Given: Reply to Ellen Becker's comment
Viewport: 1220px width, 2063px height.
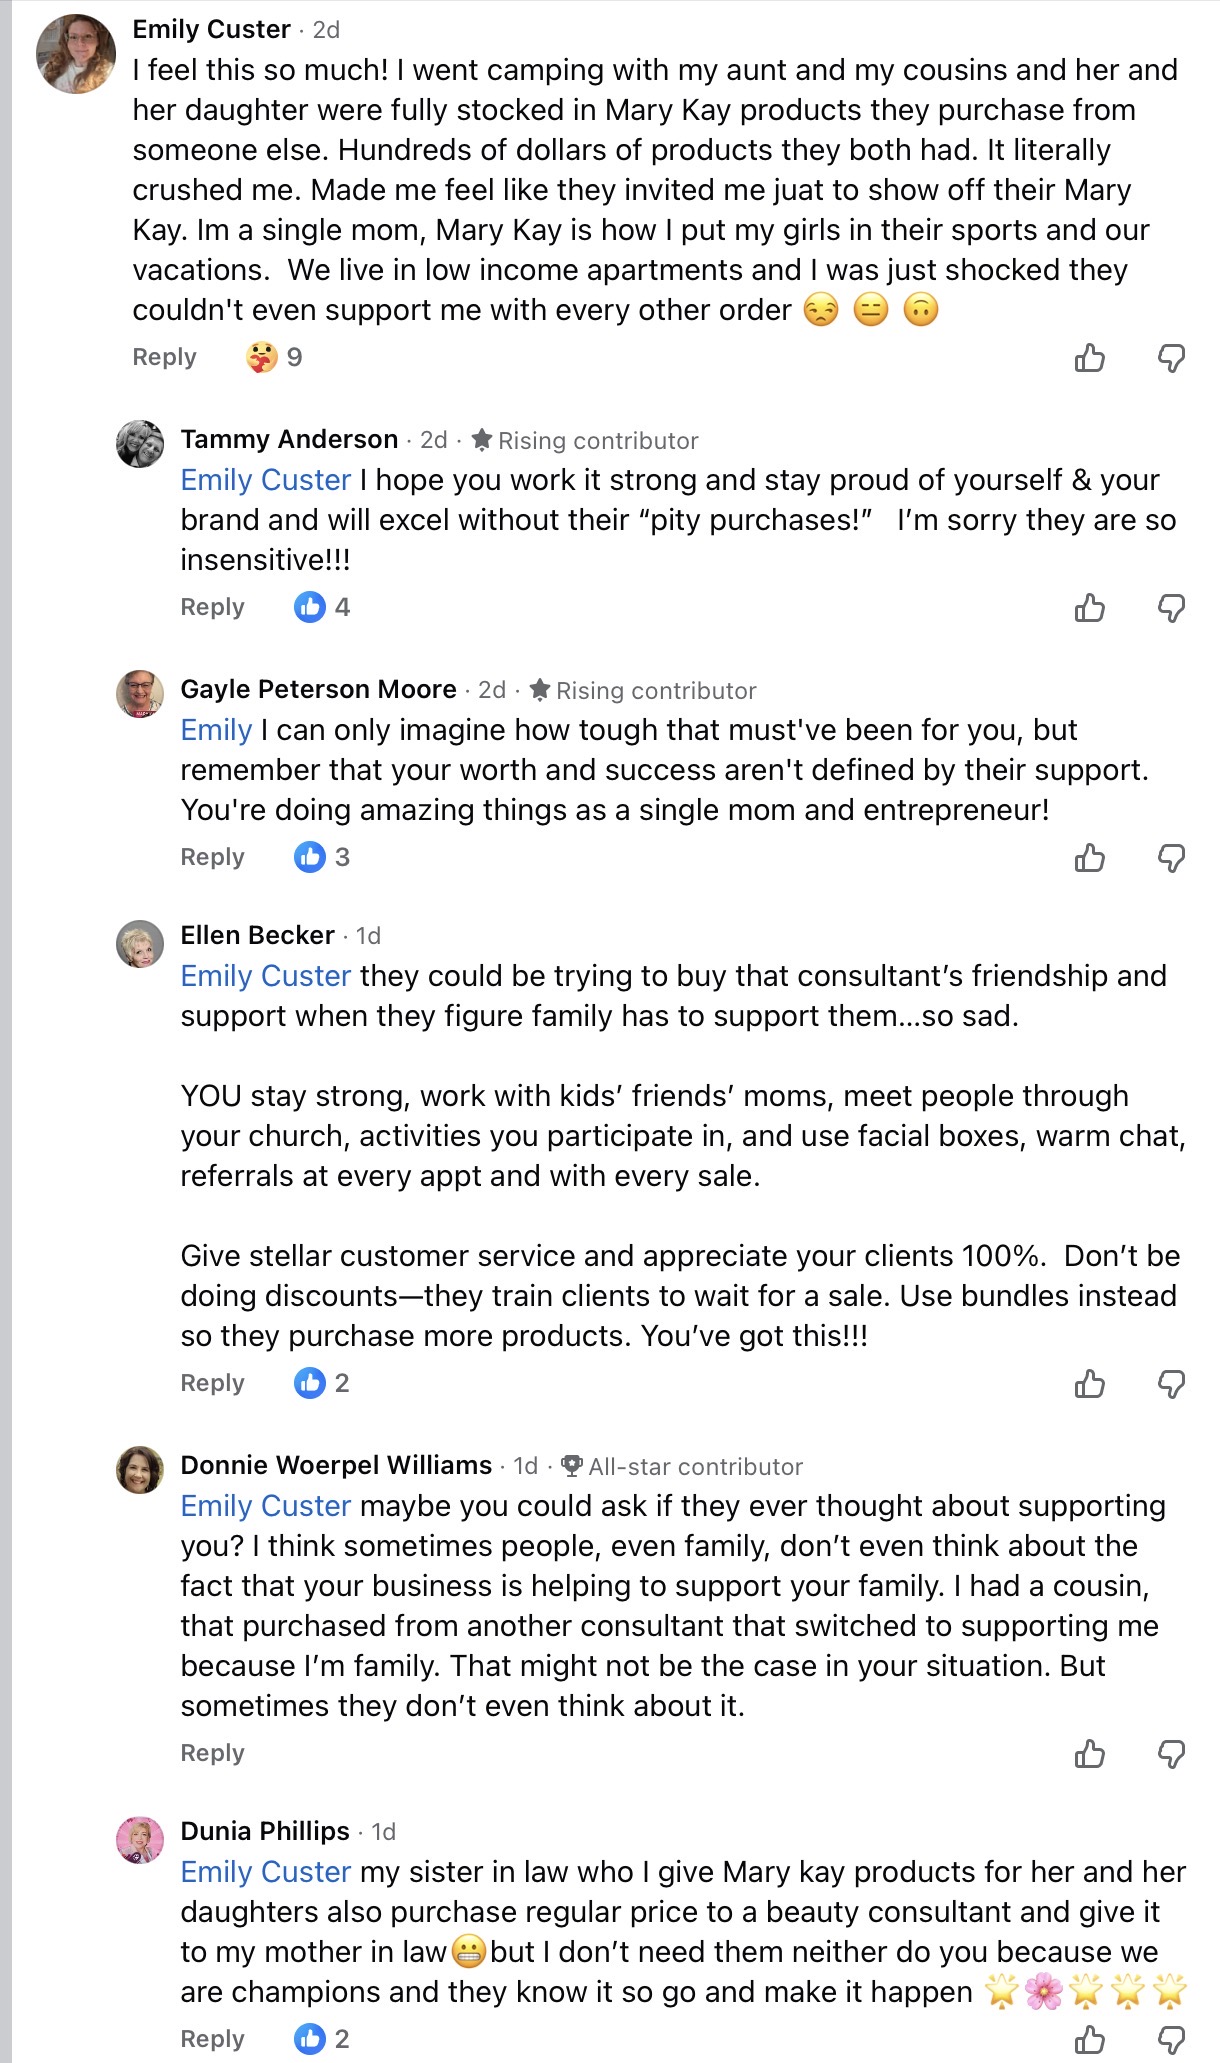Looking at the screenshot, I should point(212,1383).
